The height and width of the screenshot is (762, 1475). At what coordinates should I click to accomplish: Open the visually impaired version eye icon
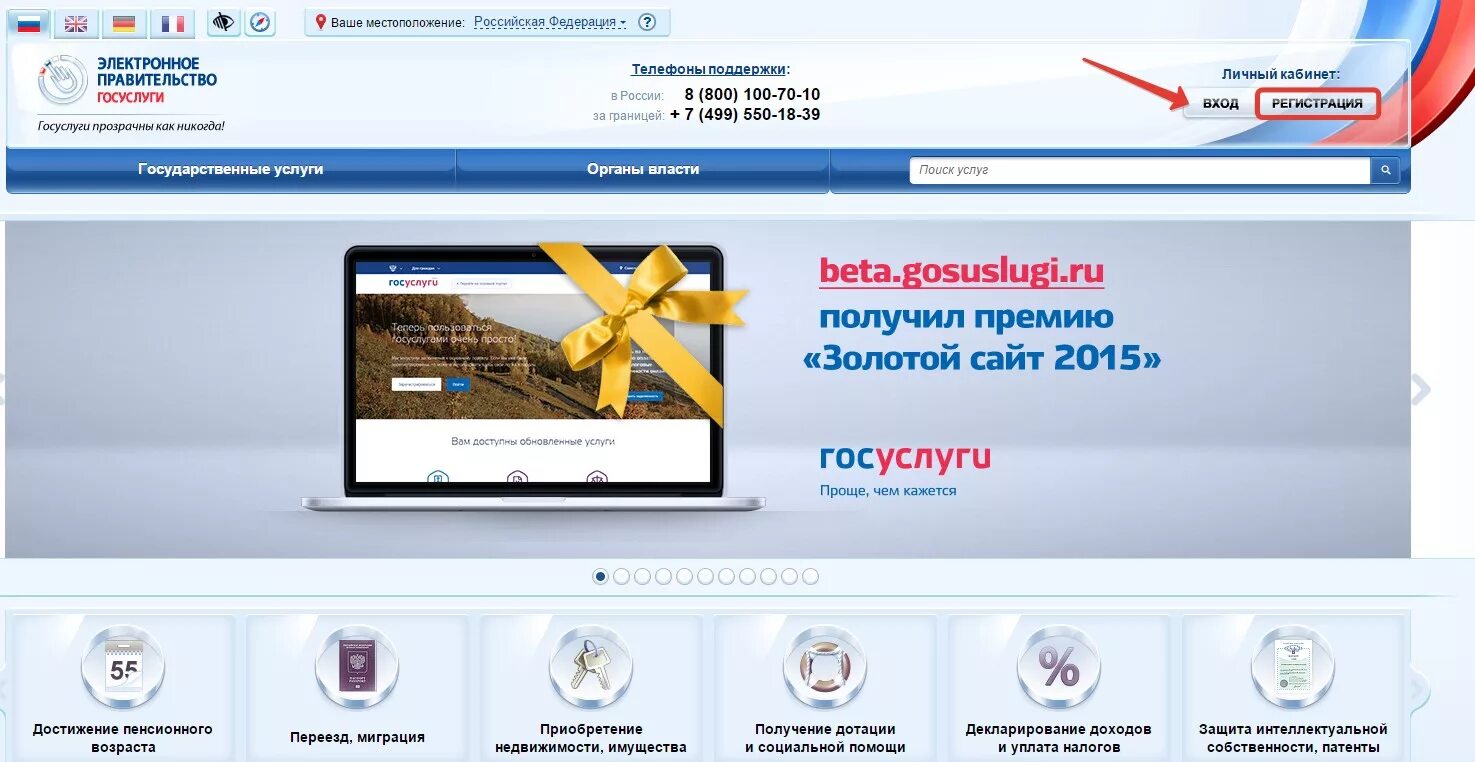click(x=224, y=22)
